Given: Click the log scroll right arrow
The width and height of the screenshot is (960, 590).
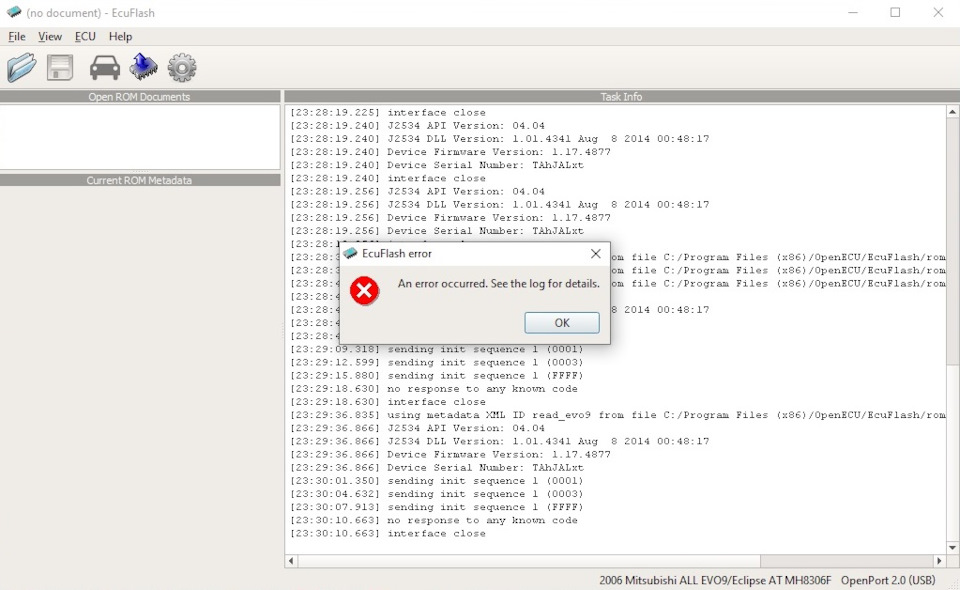Looking at the screenshot, I should (x=939, y=561).
